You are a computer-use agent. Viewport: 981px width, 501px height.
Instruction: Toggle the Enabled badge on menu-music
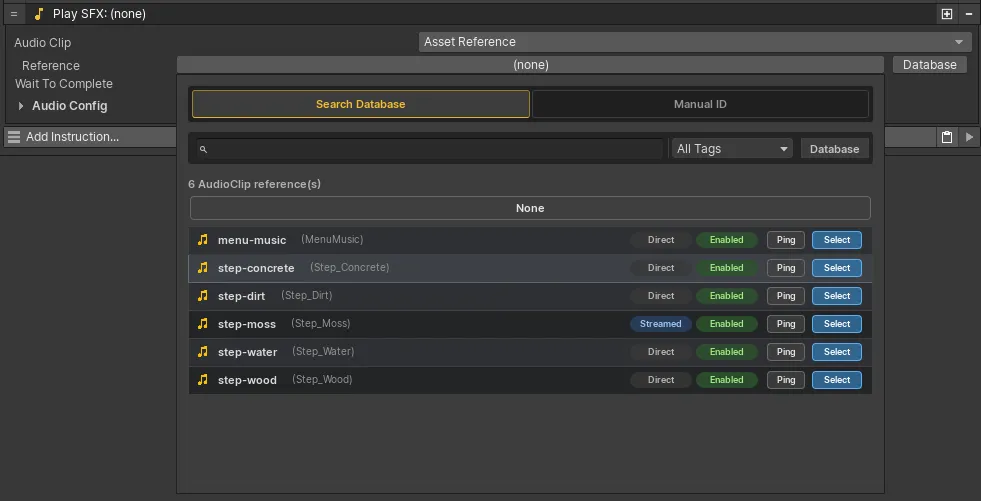[726, 240]
